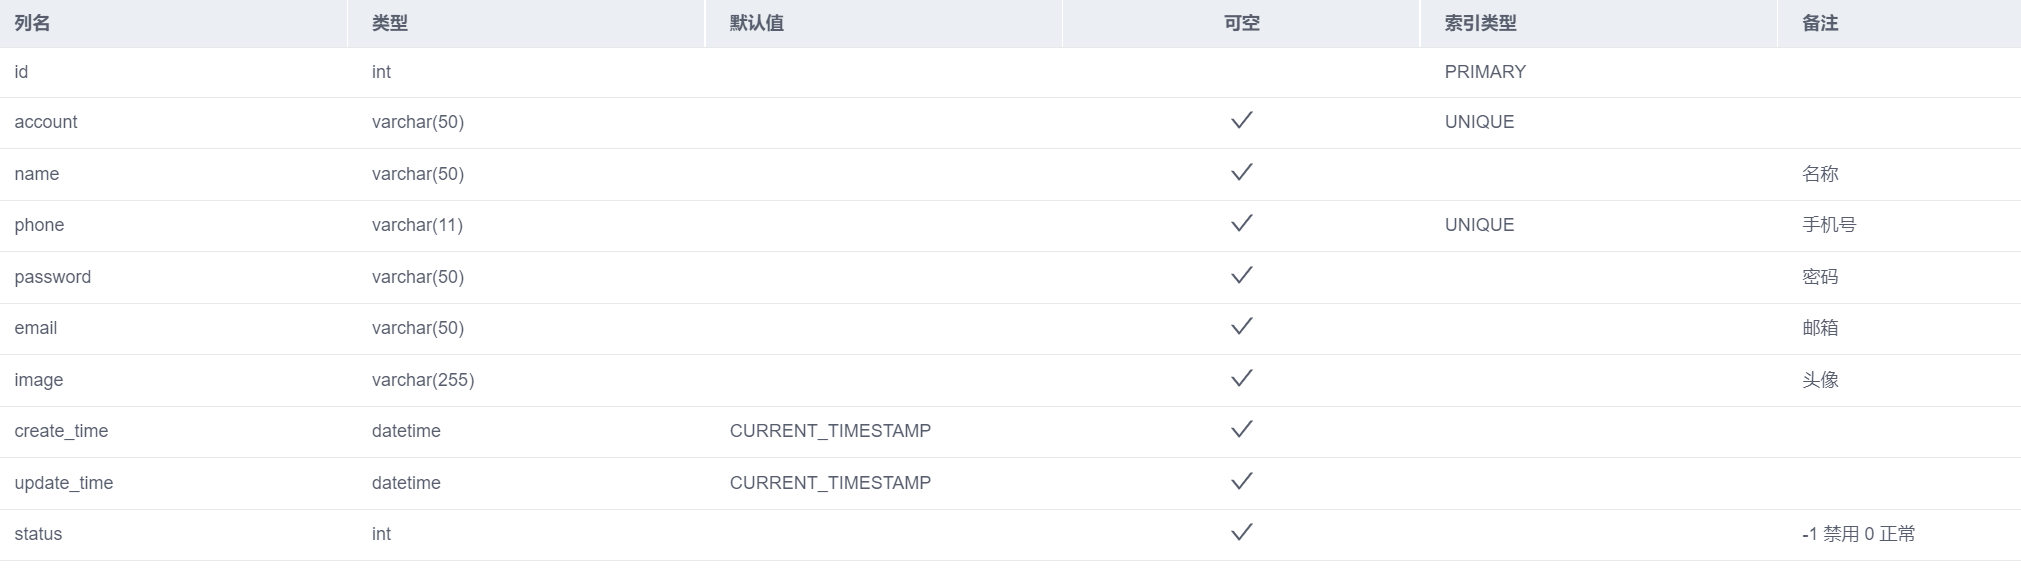Screen dimensions: 2021x575
Task: Click the 索引类型 column header
Action: [1480, 23]
